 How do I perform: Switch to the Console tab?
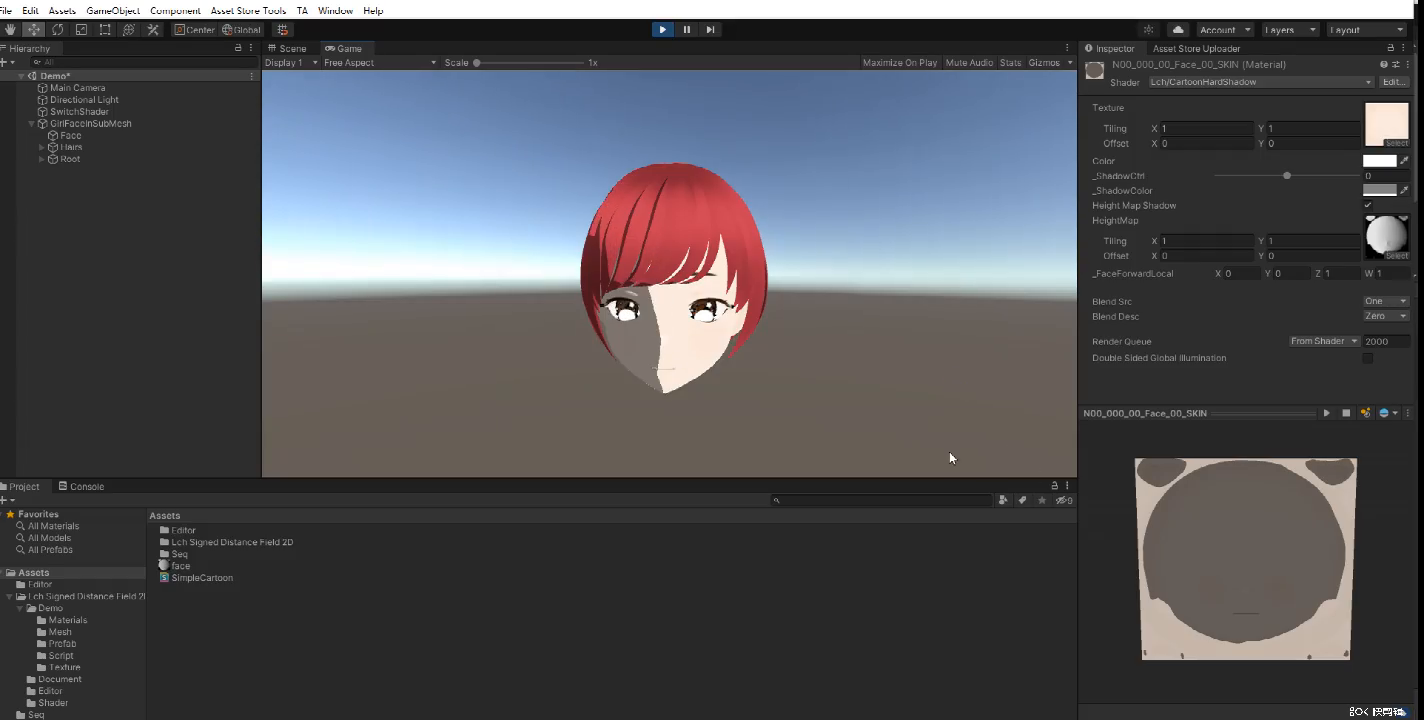[x=81, y=486]
